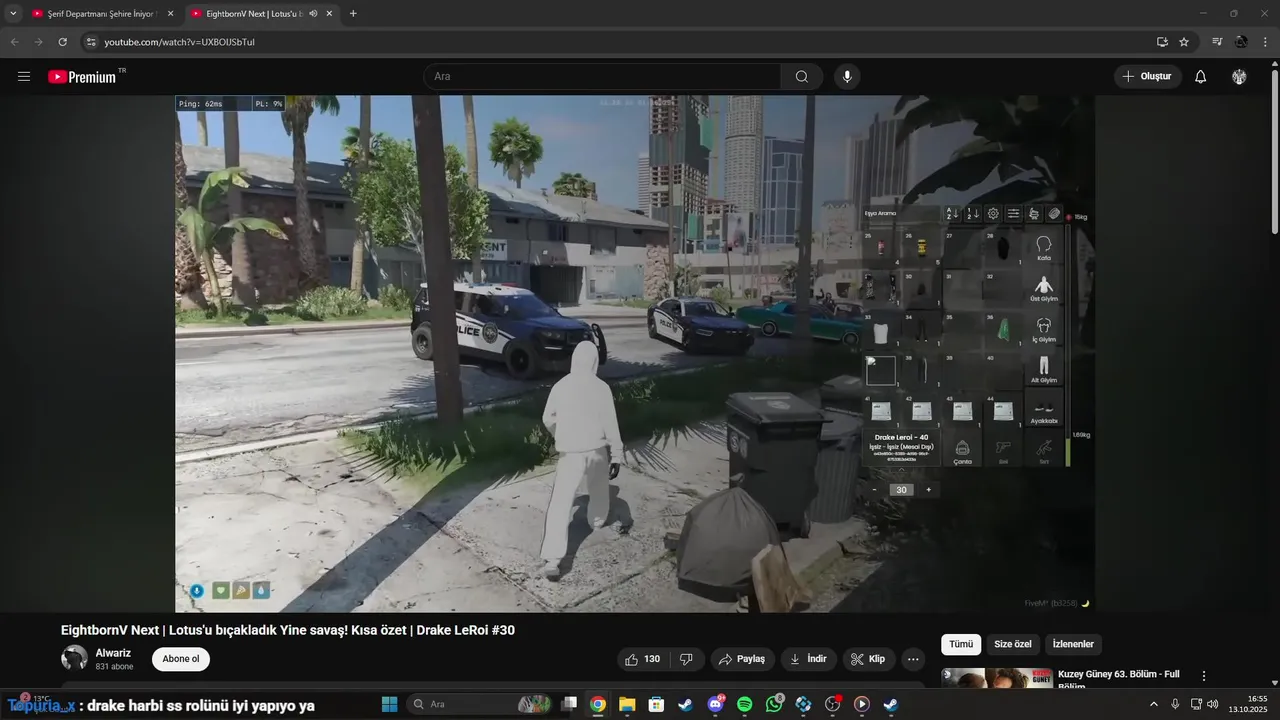The width and height of the screenshot is (1280, 720).
Task: Like the video with thumbs up
Action: click(642, 659)
